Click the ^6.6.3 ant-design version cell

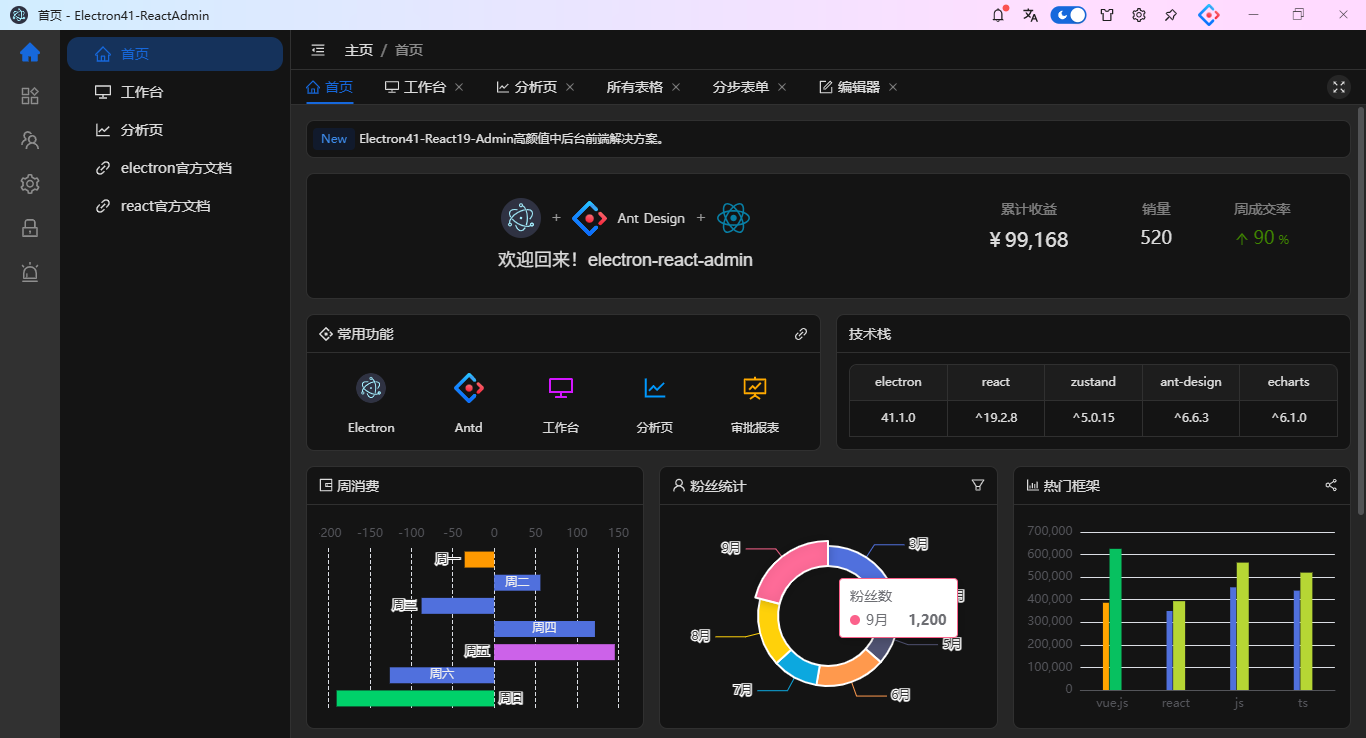[1191, 418]
